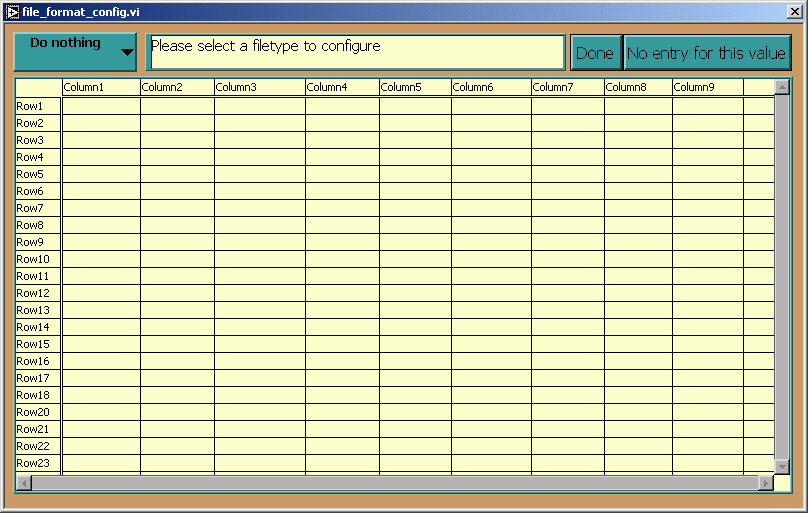Click the vertical scrollbar track of table
This screenshot has height=513, width=808.
(782, 277)
